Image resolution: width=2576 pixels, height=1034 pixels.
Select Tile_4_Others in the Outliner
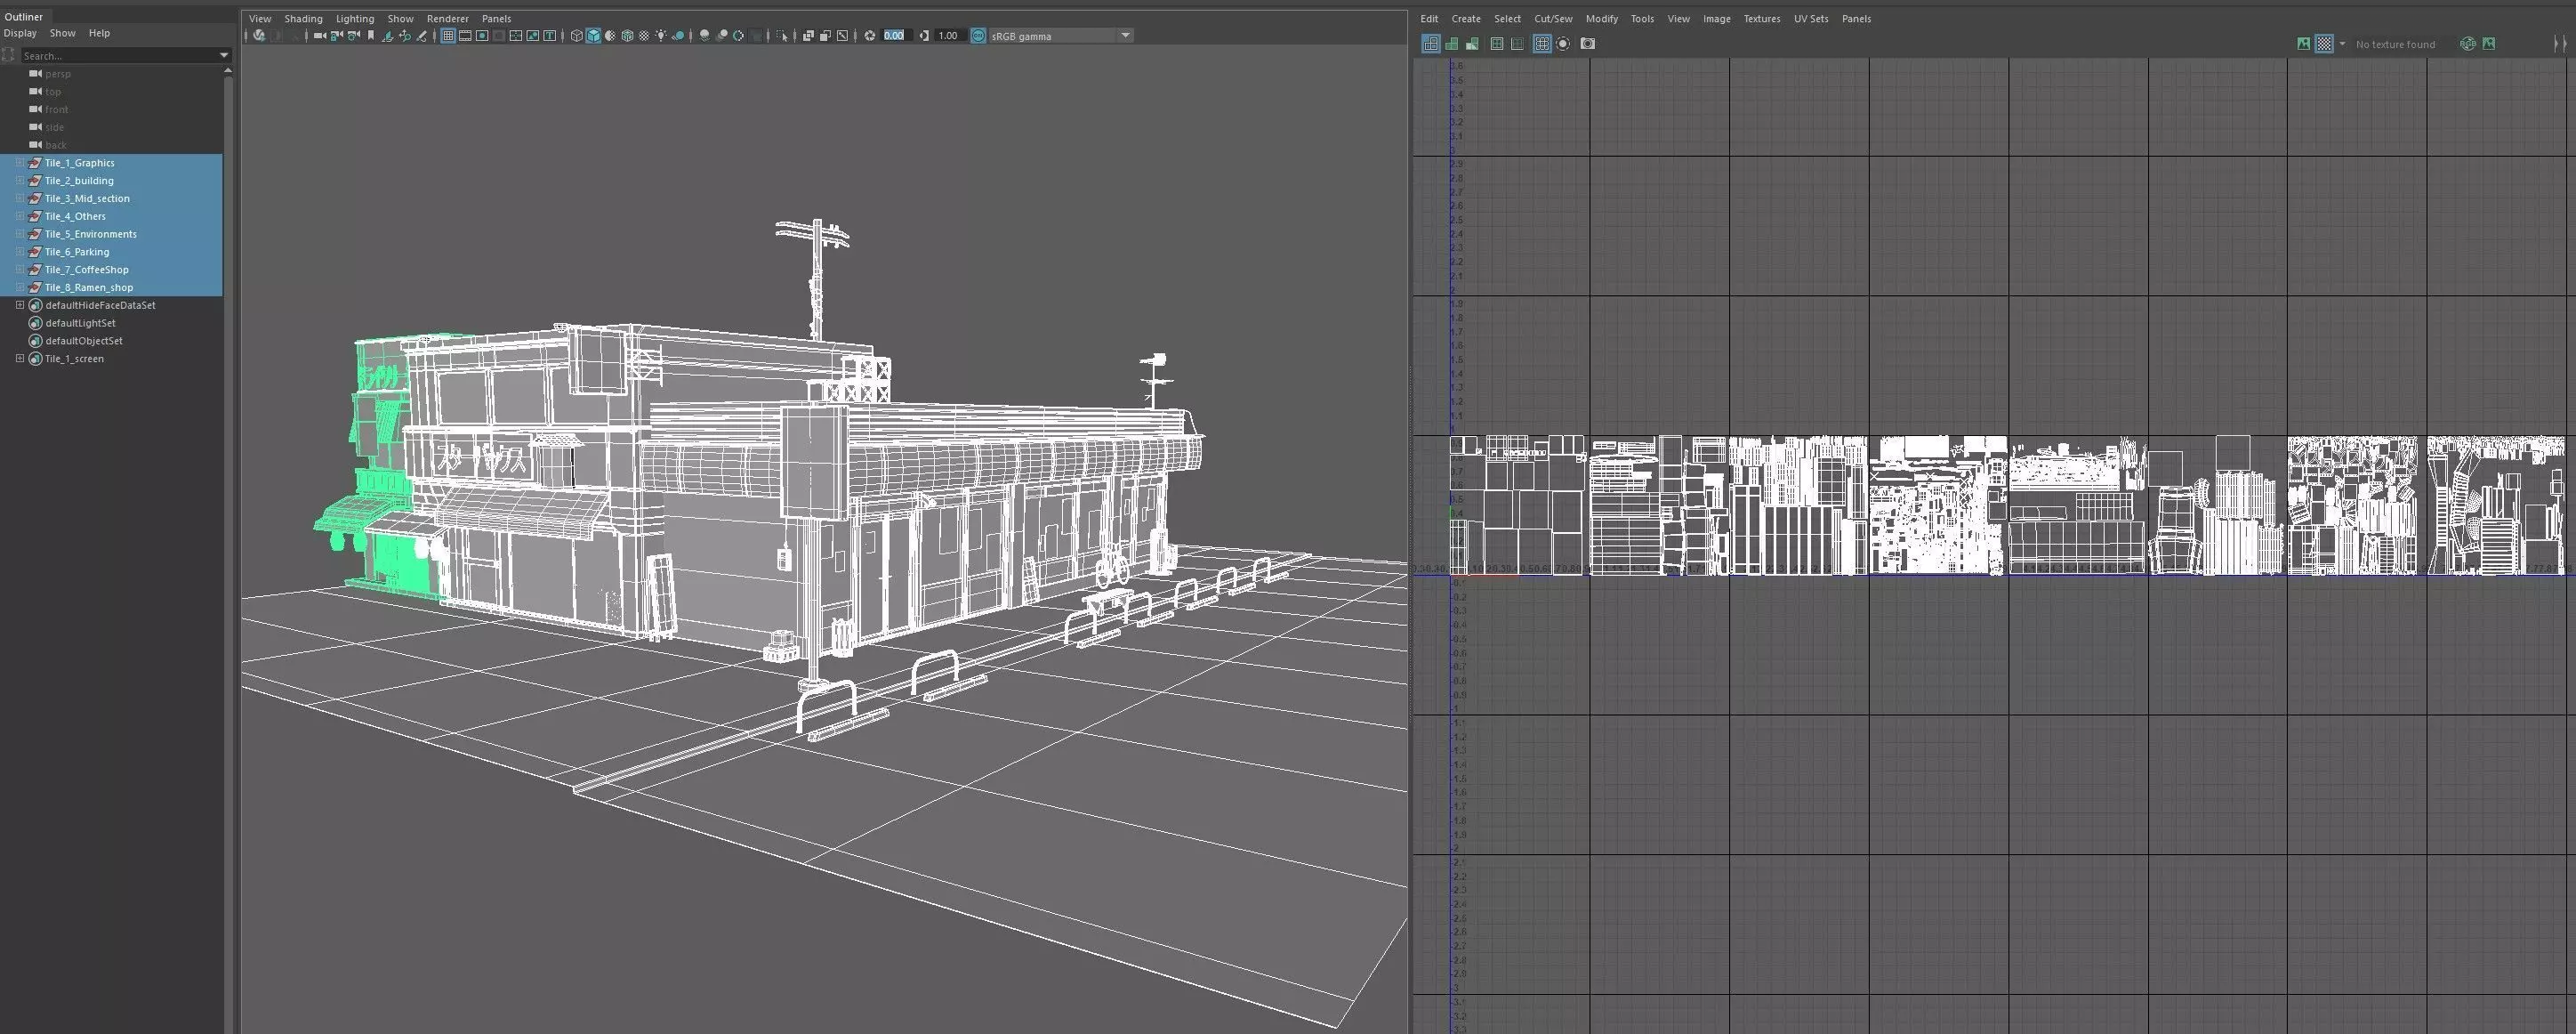pyautogui.click(x=75, y=216)
